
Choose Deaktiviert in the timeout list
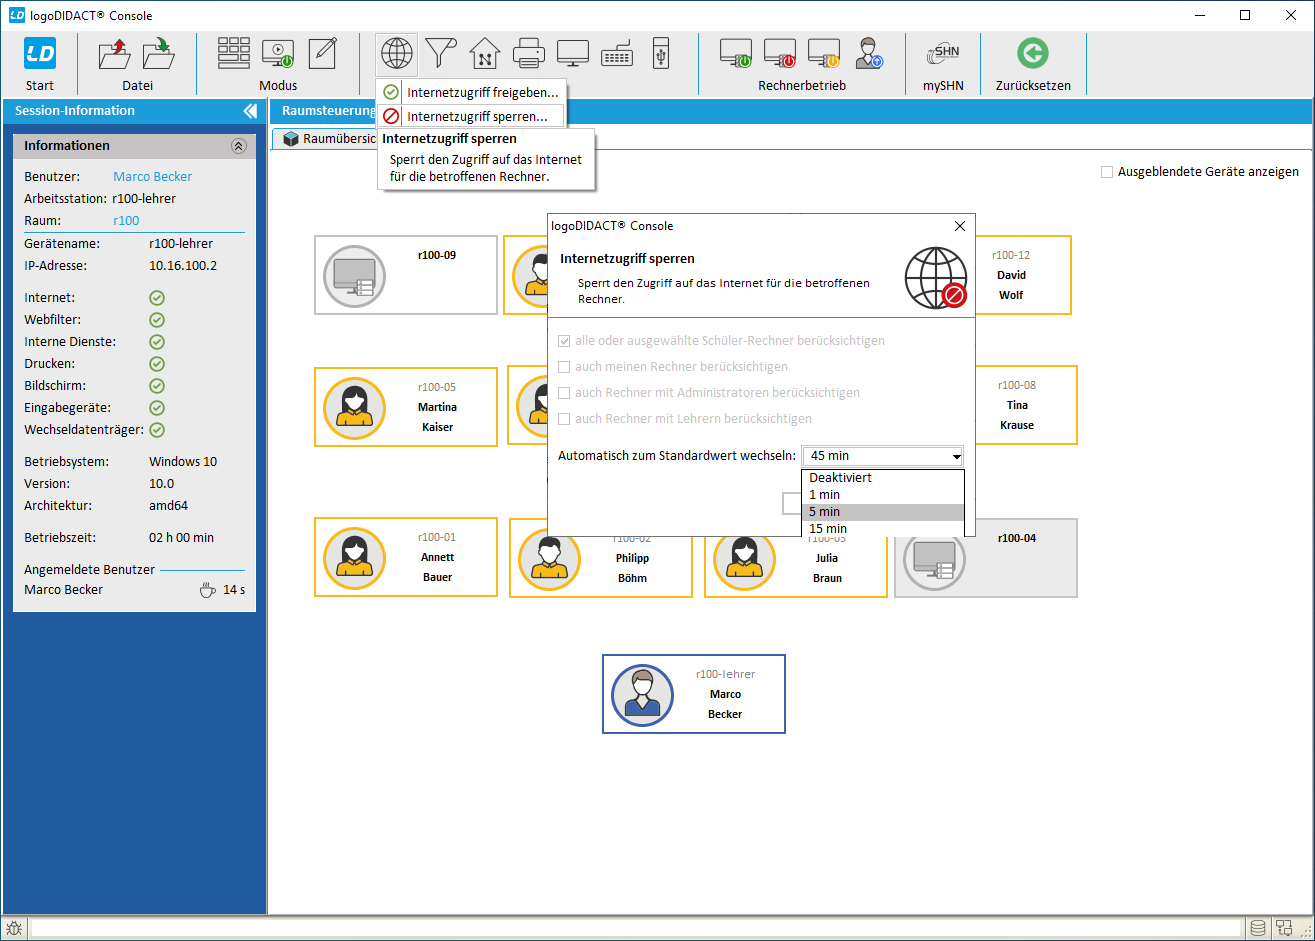883,478
